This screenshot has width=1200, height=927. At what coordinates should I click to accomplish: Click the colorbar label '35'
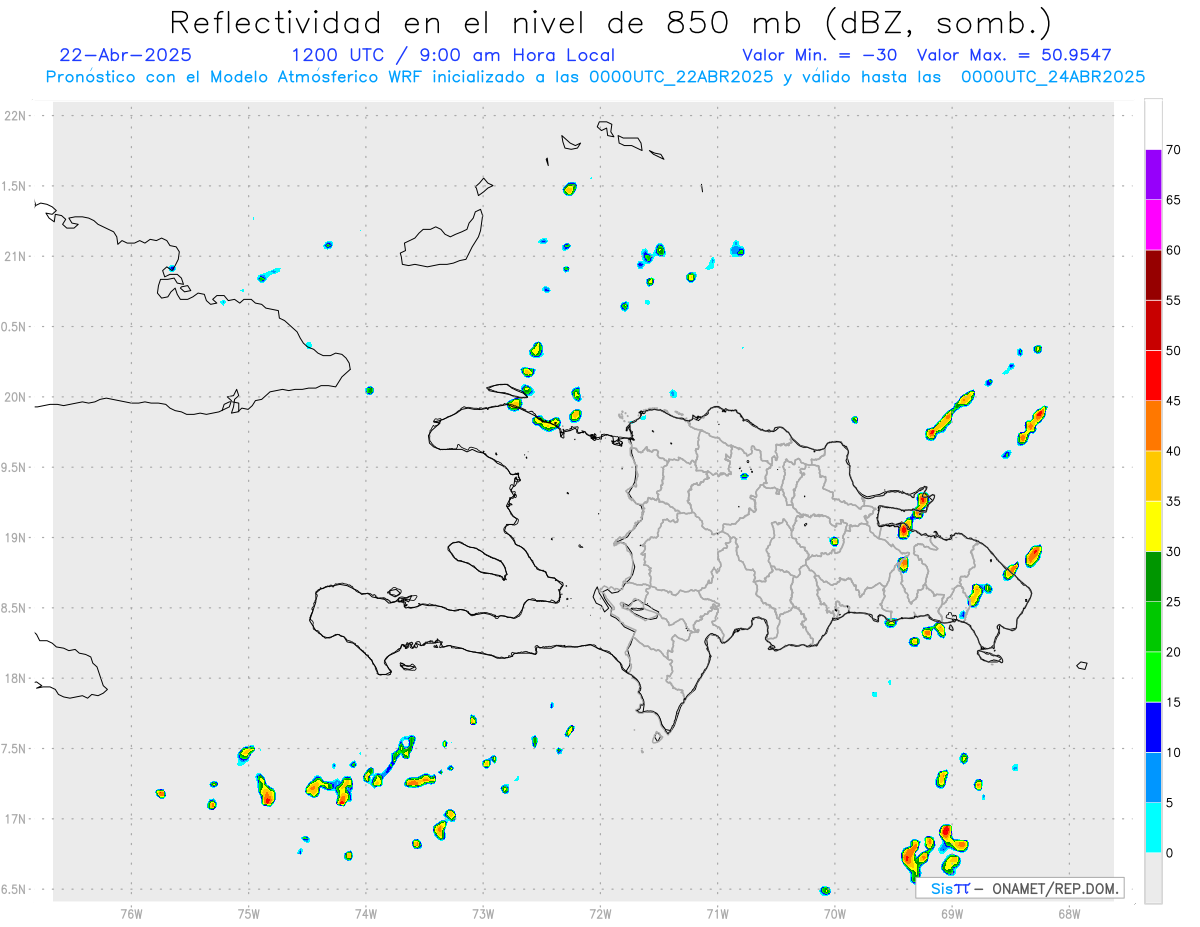[1174, 501]
